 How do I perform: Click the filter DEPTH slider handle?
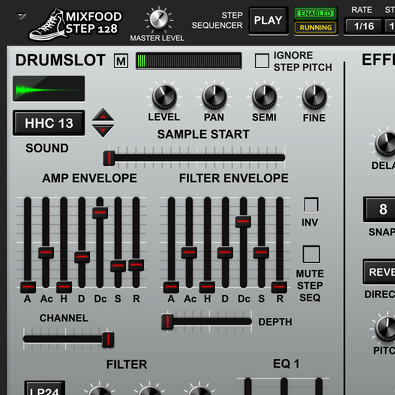[167, 322]
